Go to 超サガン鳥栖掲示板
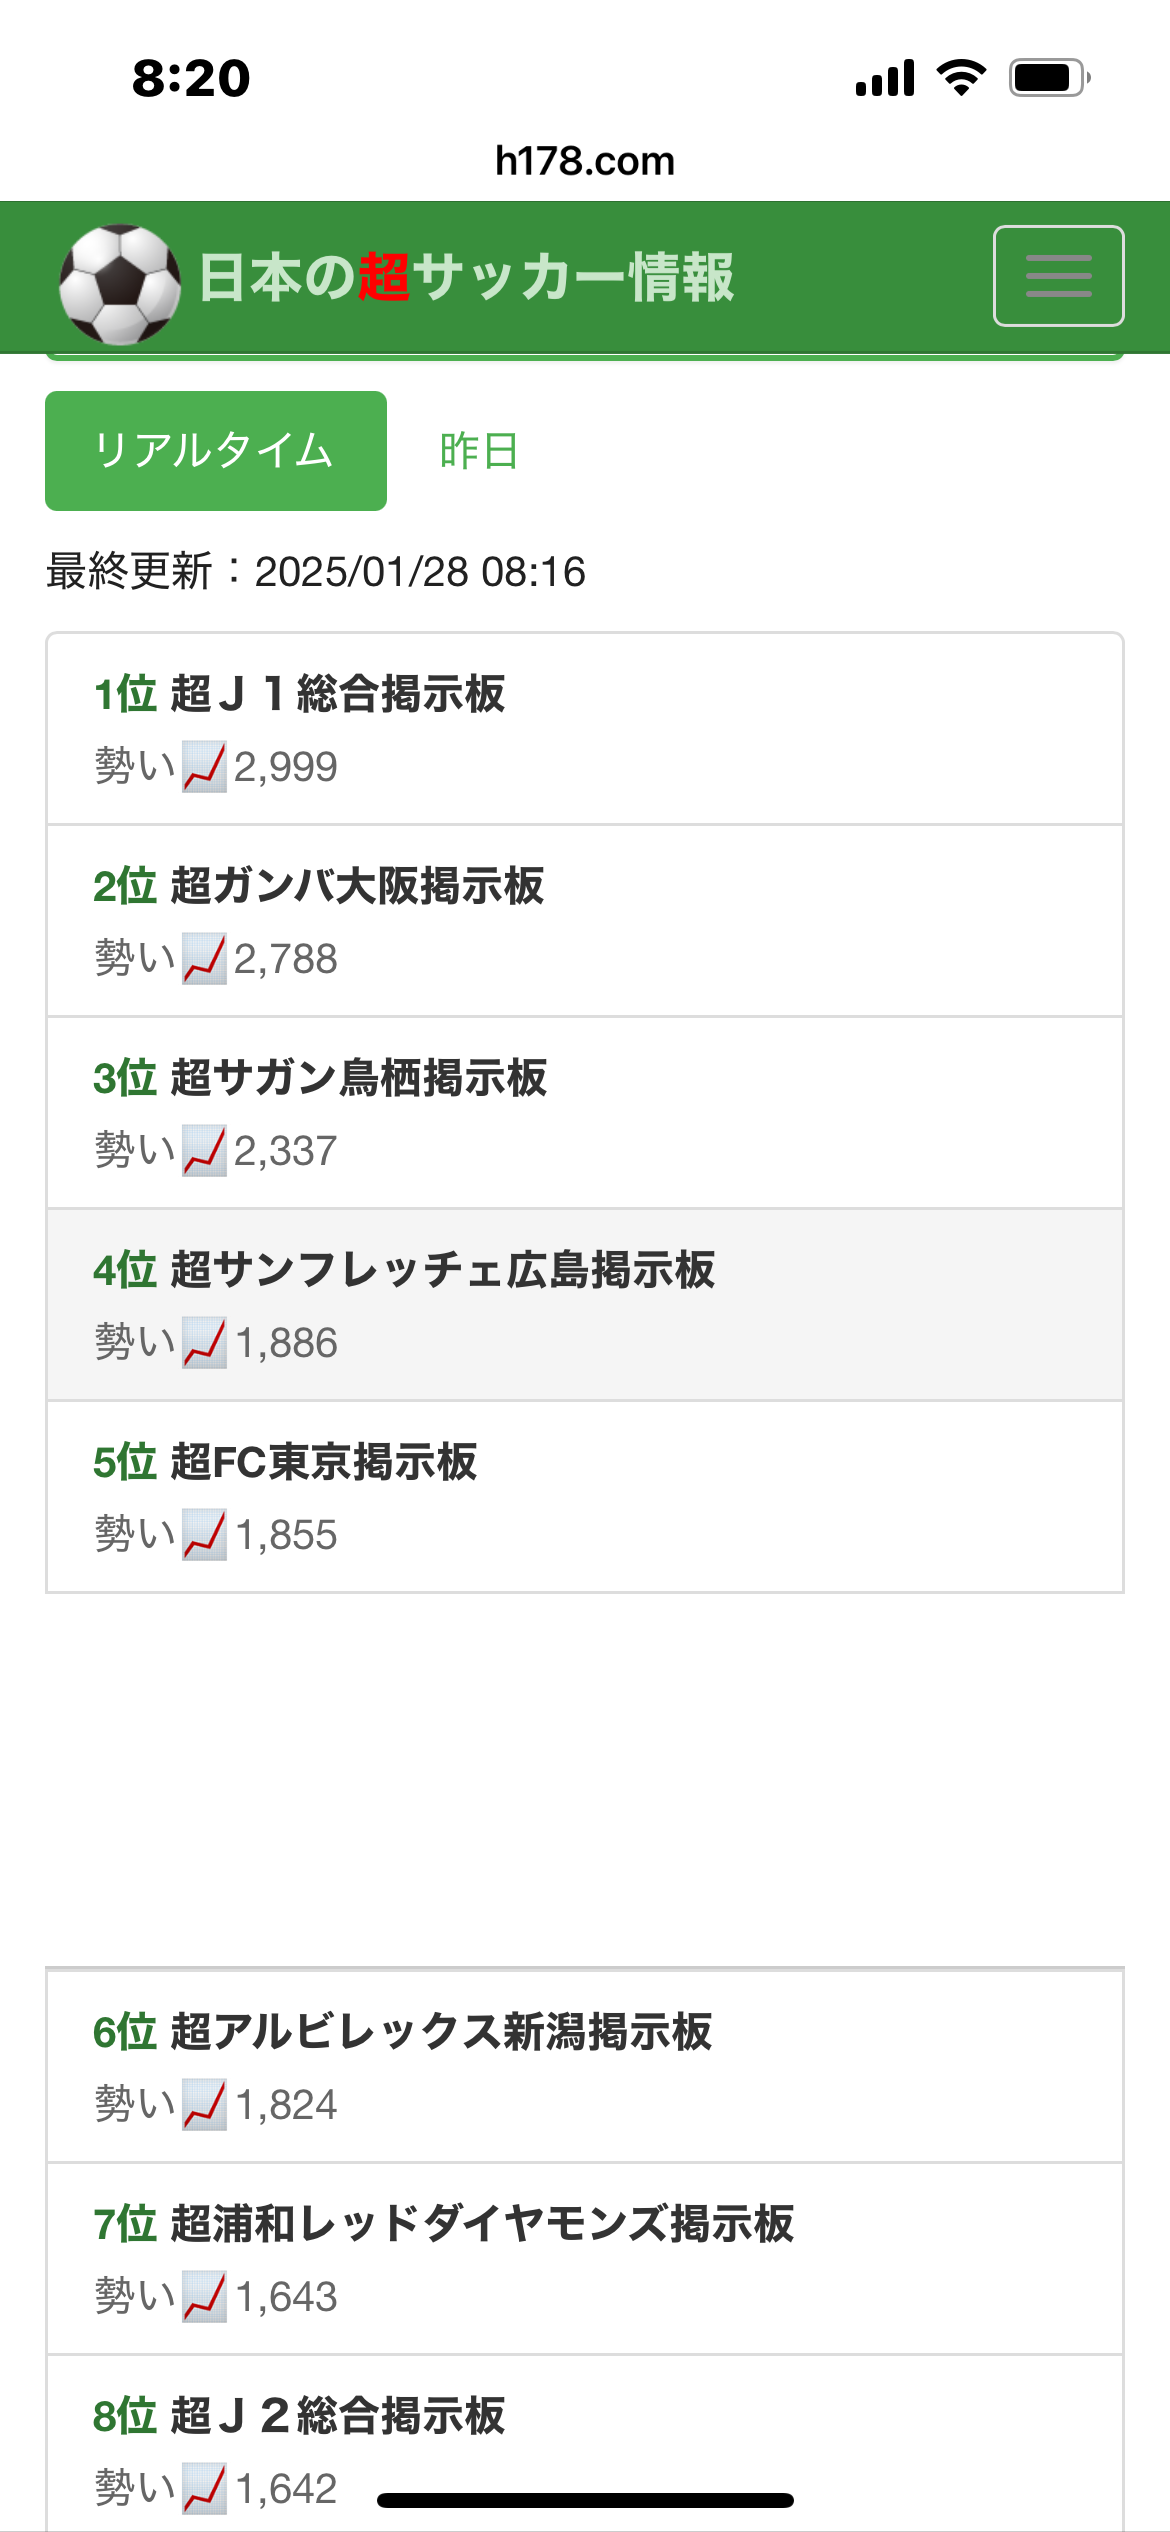The image size is (1170, 2532). coord(359,1078)
